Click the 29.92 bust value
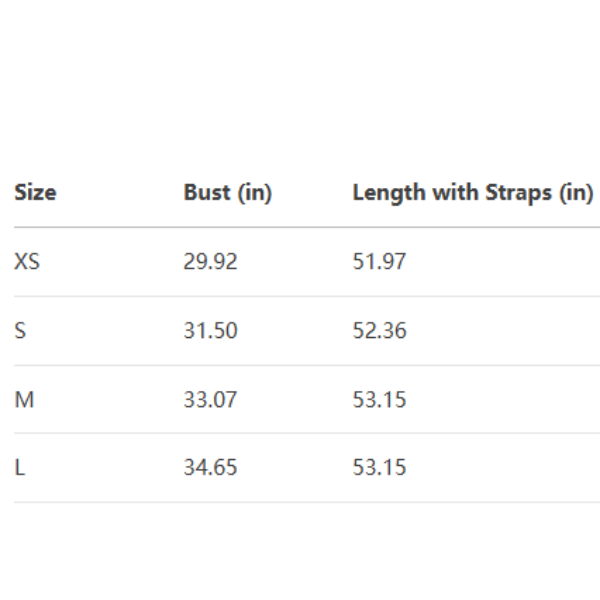This screenshot has height=600, width=600. coord(210,262)
